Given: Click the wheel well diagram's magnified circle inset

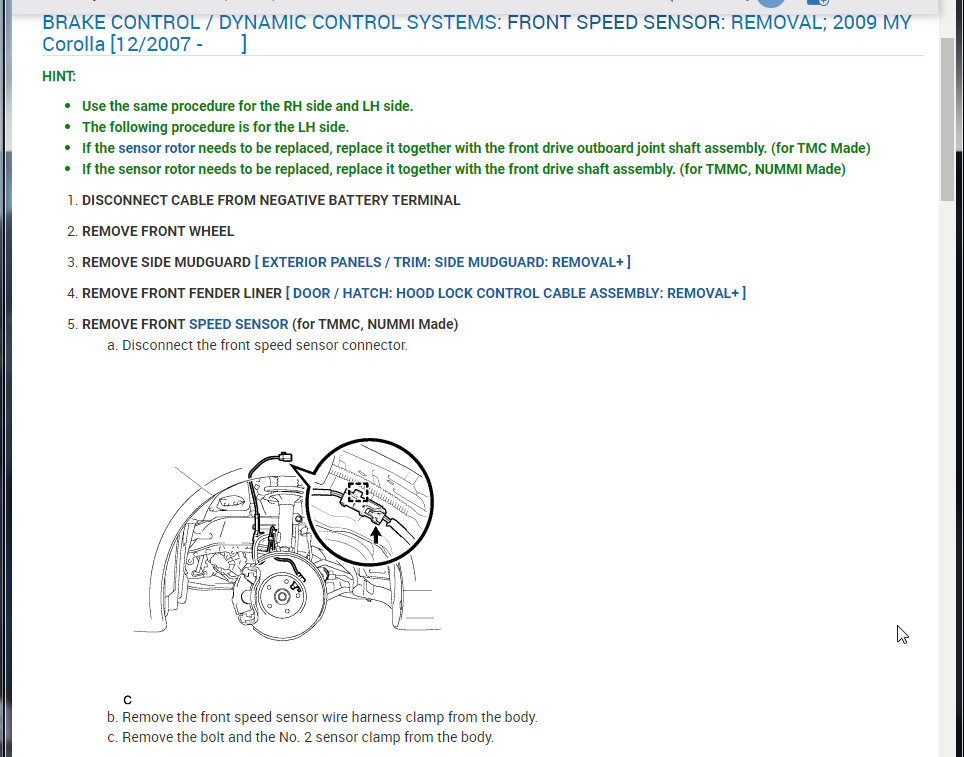Looking at the screenshot, I should click(x=369, y=501).
